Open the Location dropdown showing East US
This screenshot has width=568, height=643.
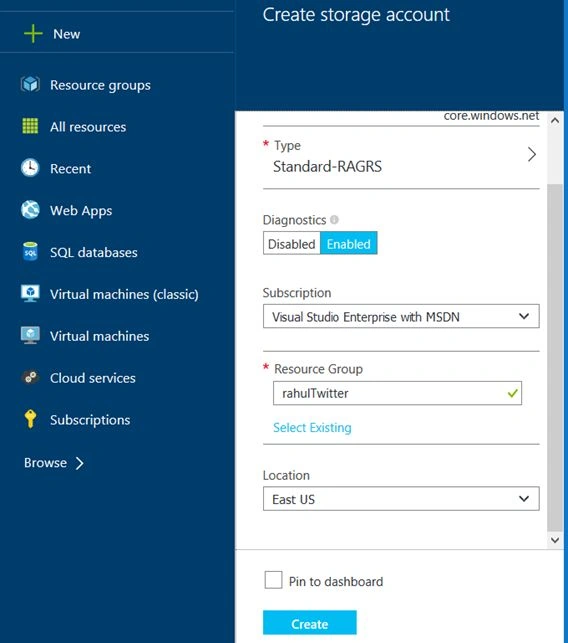[x=401, y=499]
